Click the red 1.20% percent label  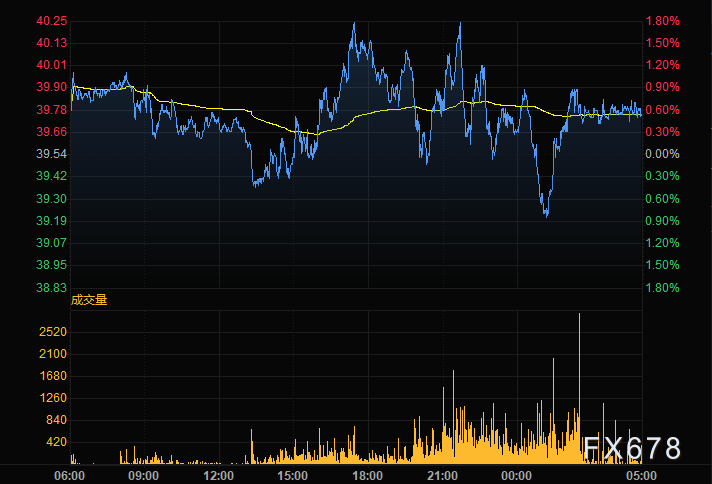663,65
